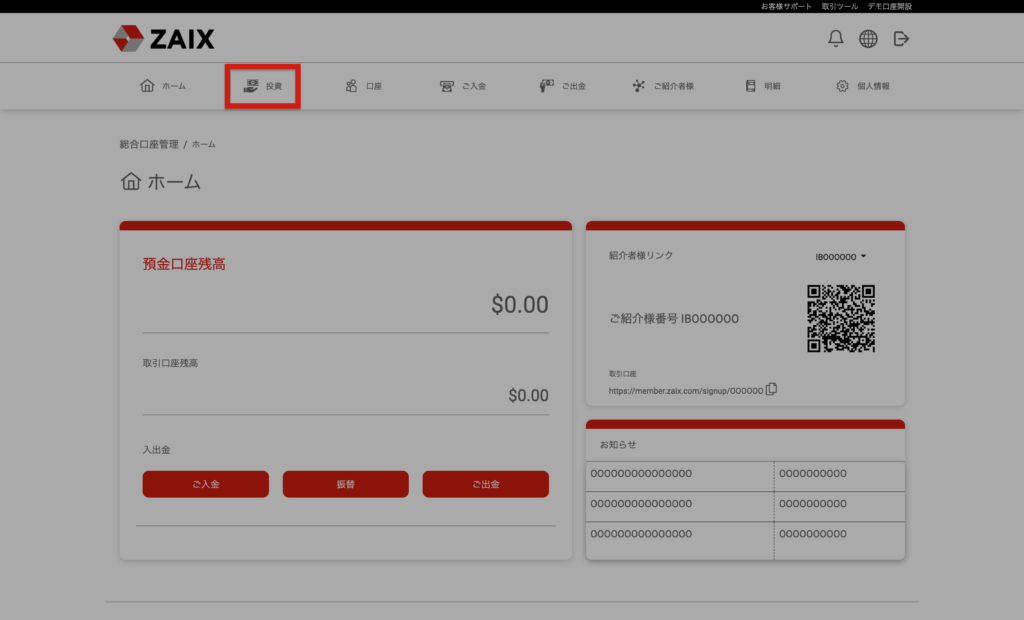Image resolution: width=1024 pixels, height=620 pixels.
Task: Expand the IB000000 dropdown
Action: [x=840, y=257]
